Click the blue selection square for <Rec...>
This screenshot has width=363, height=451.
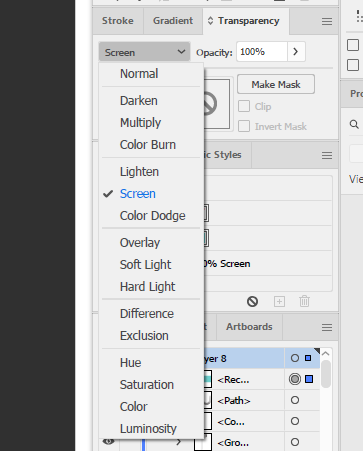coord(309,379)
